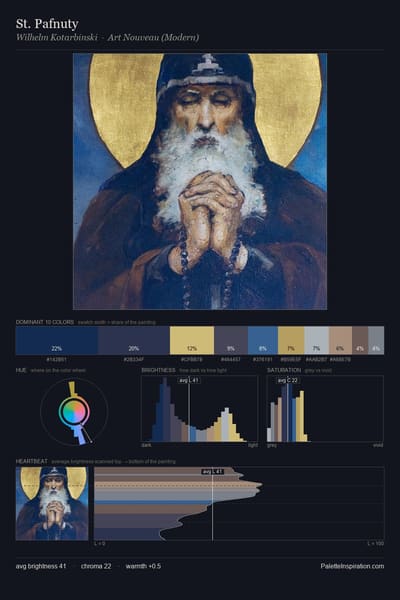Viewport: 400px width, 600px height.
Task: Click the dark navy 22% color swatch
Action: [x=56, y=340]
